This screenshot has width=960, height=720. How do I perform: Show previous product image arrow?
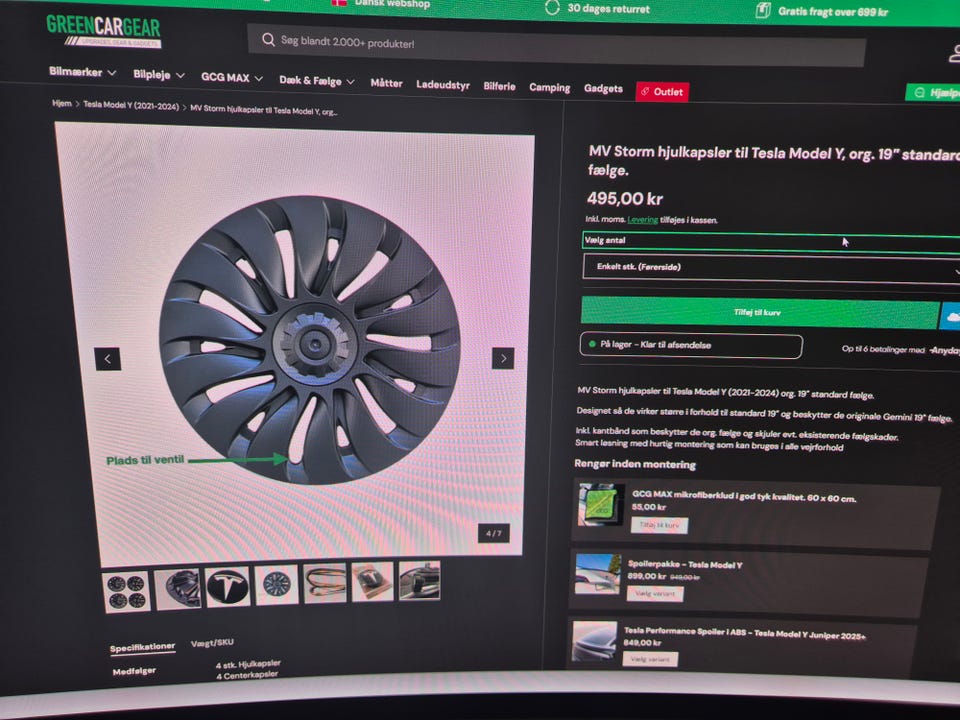coord(108,358)
